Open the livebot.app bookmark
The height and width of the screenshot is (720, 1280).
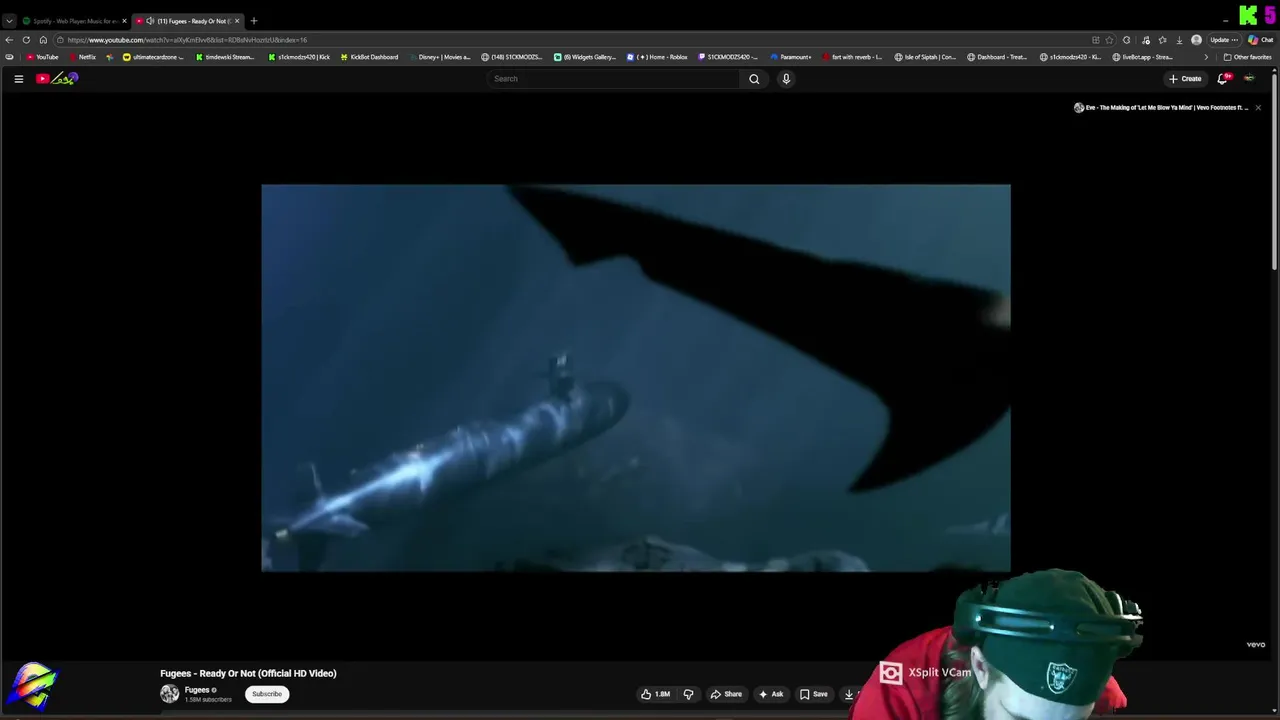point(1143,57)
